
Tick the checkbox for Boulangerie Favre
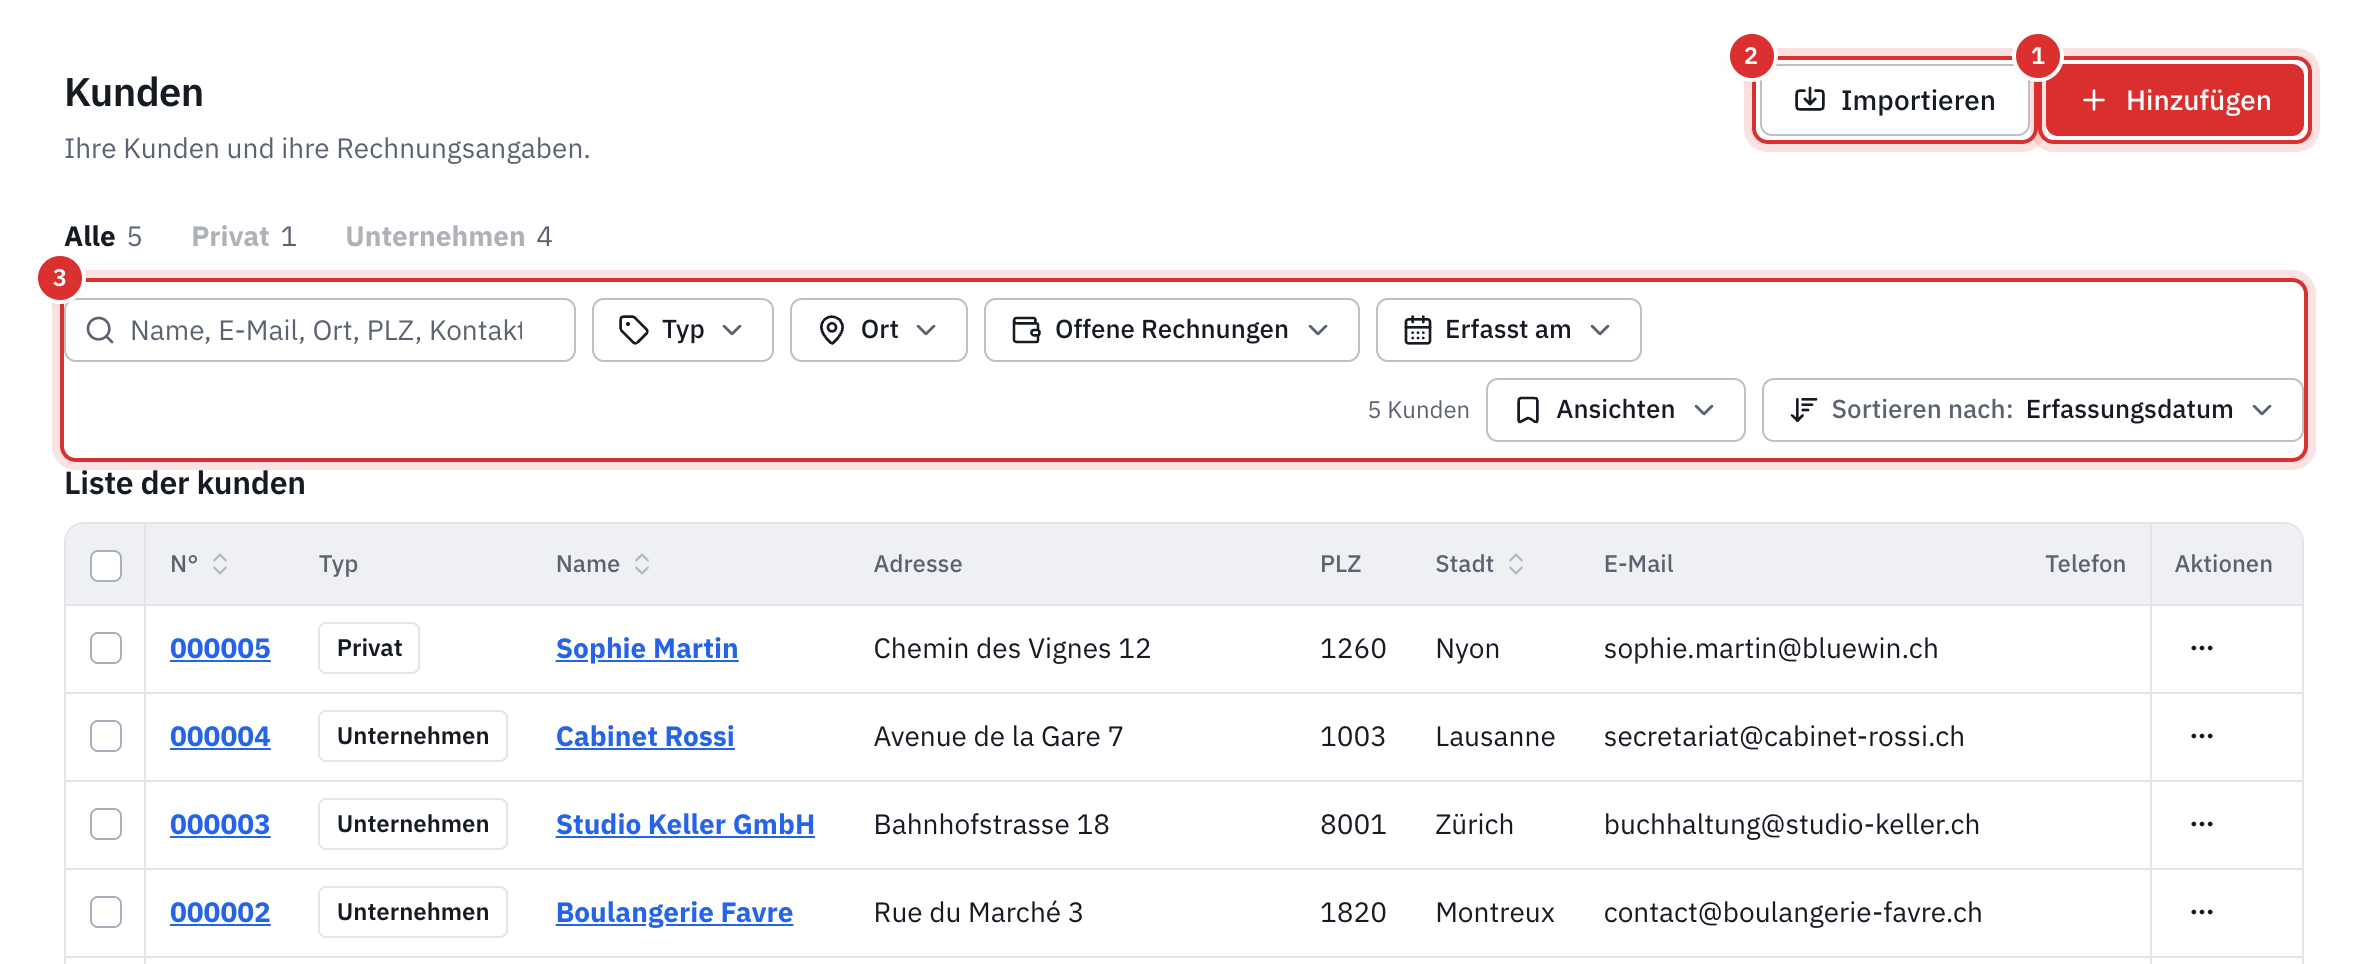click(x=106, y=912)
